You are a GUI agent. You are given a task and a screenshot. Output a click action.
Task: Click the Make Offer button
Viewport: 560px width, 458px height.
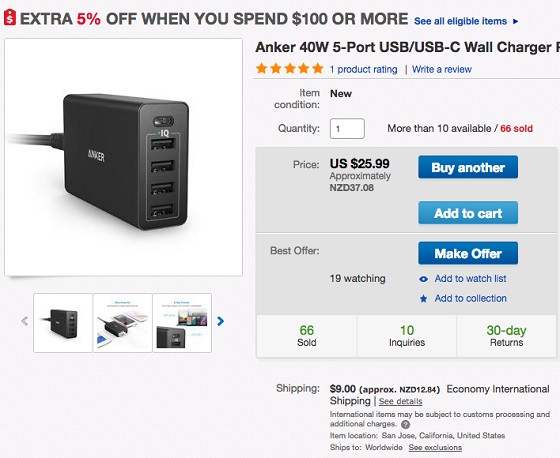468,253
